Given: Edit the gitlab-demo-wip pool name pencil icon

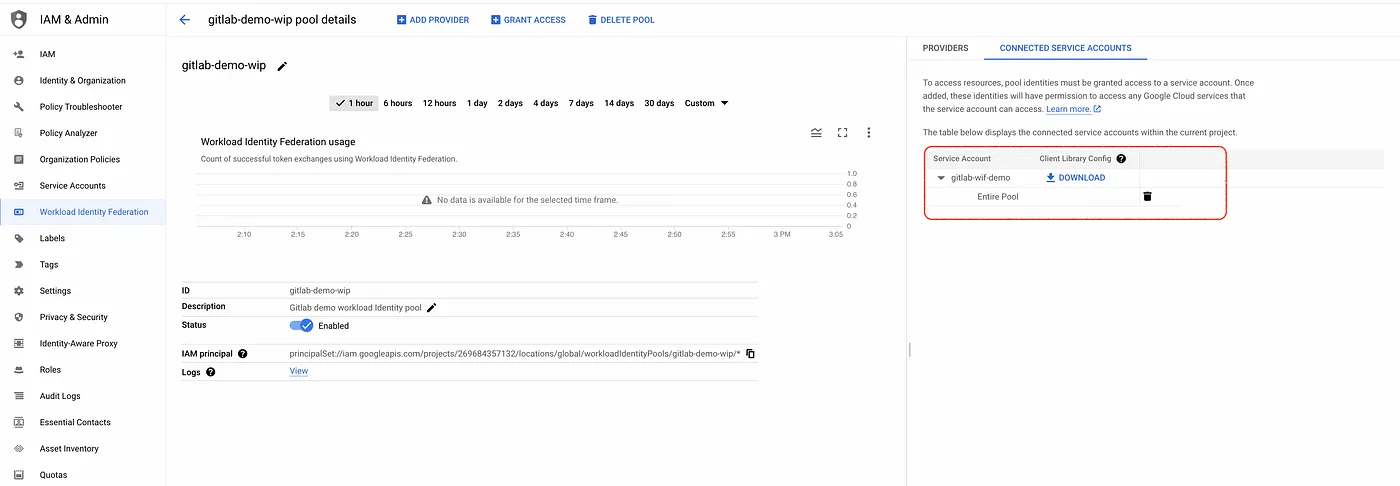Looking at the screenshot, I should tap(282, 66).
